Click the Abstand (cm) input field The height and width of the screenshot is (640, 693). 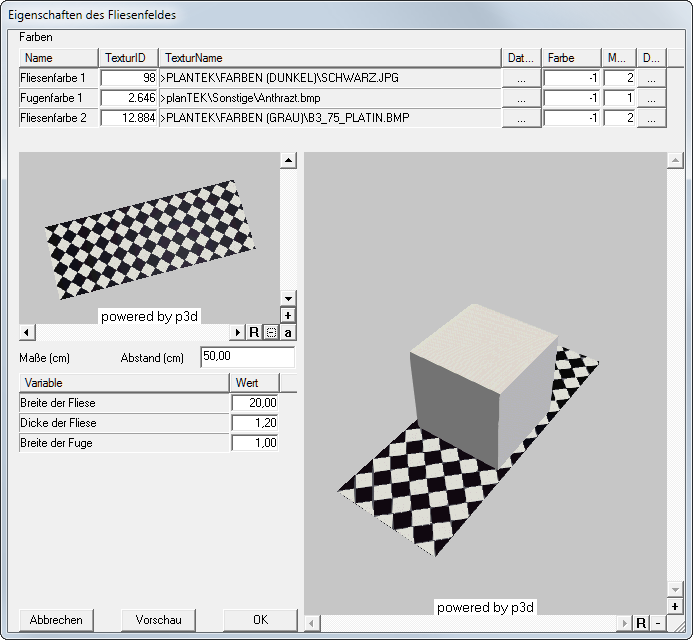point(247,357)
